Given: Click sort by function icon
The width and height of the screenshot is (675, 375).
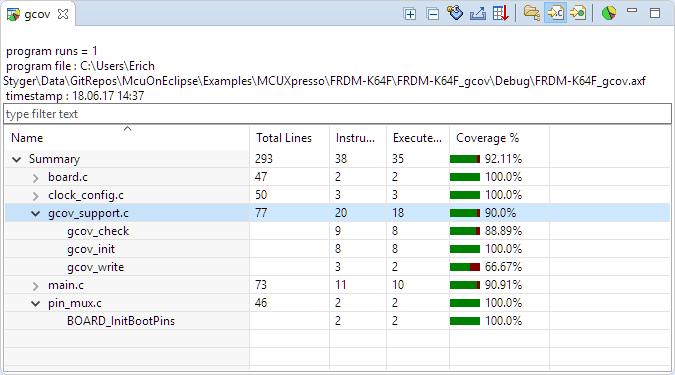Looking at the screenshot, I should tap(578, 13).
